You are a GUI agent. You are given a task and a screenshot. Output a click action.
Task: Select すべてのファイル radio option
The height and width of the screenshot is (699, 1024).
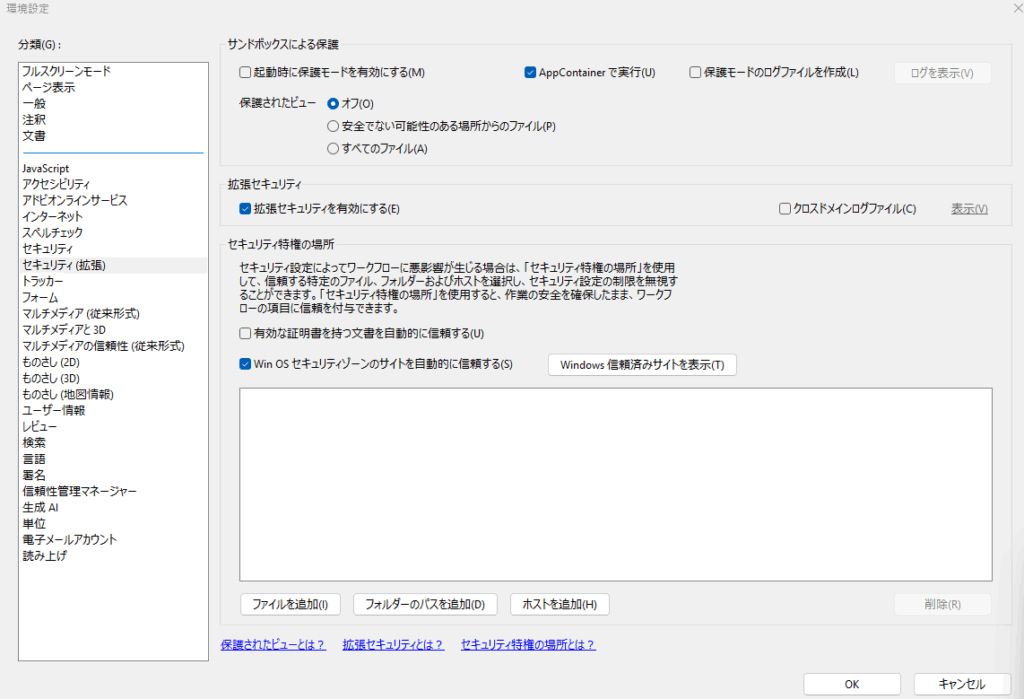(x=333, y=149)
